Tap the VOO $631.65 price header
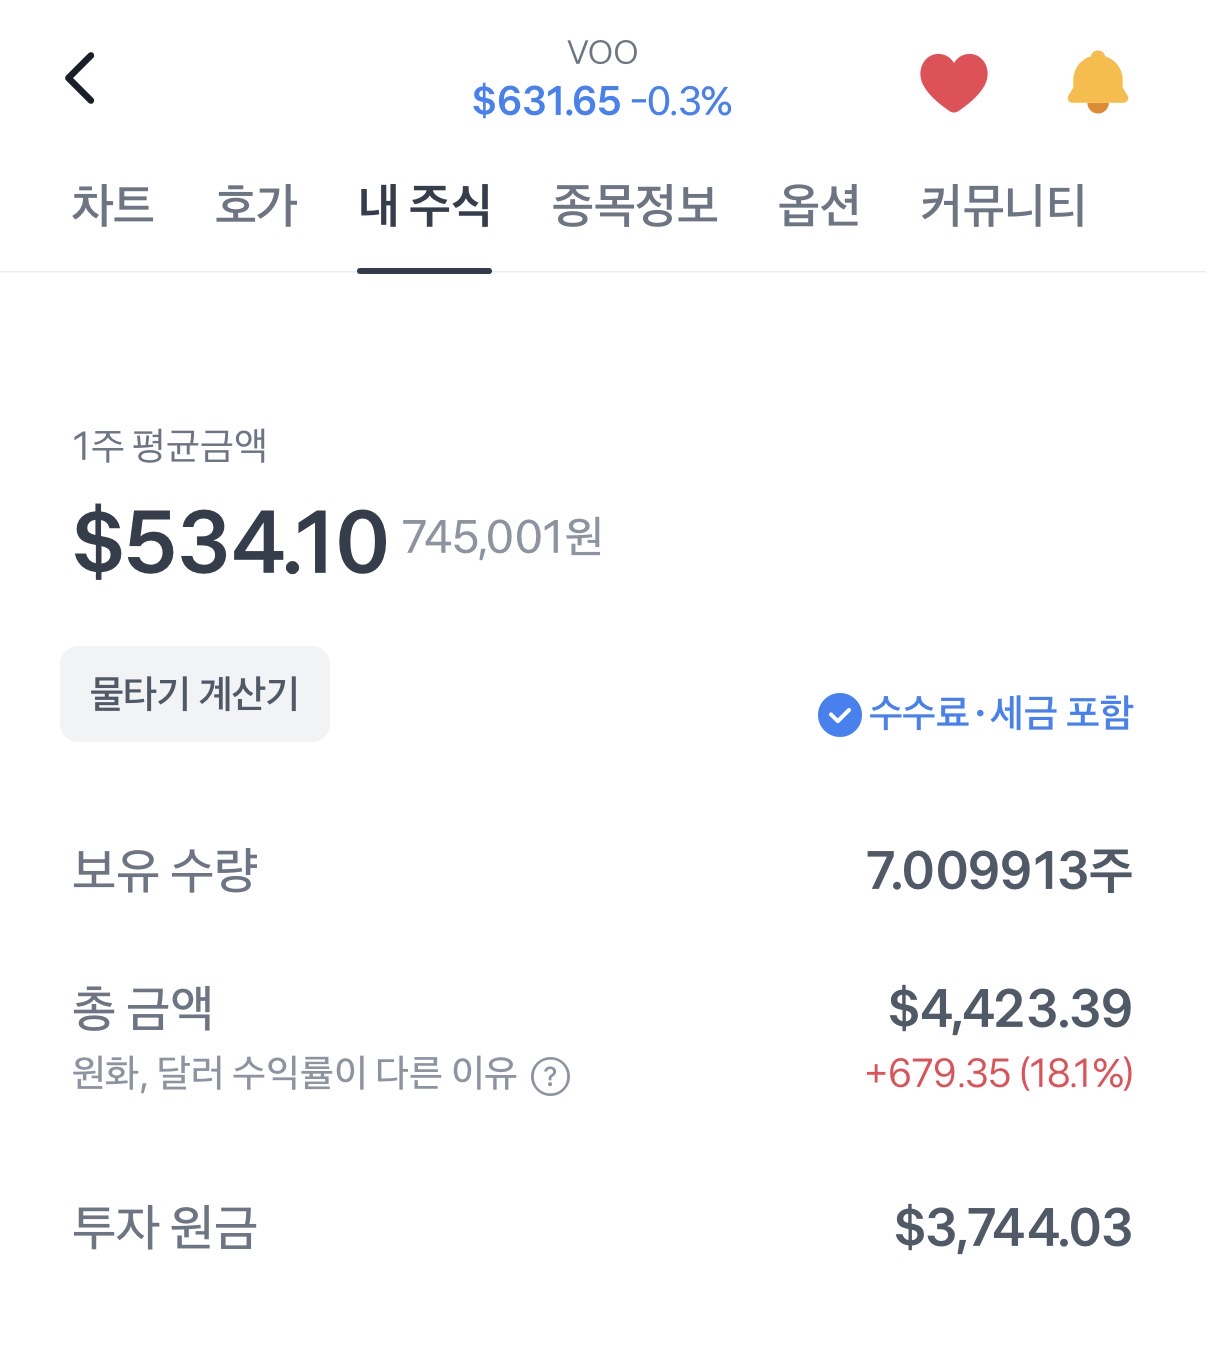1206x1356 pixels. click(602, 82)
